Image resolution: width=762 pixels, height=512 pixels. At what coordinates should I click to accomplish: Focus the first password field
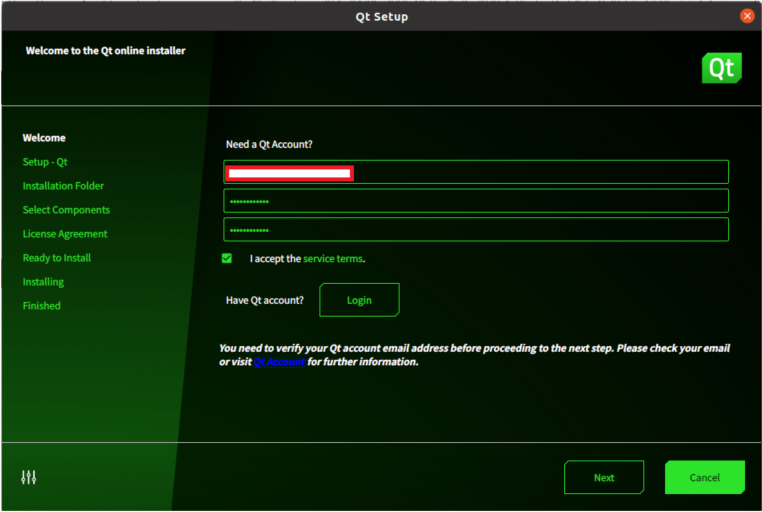[476, 201]
